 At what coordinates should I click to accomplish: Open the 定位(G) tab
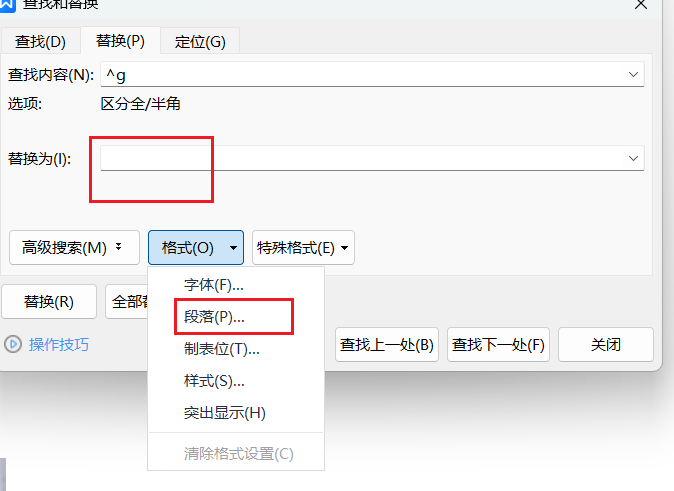click(200, 41)
